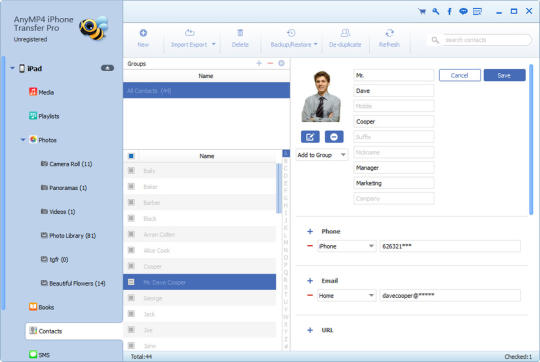Open Media in the sidebar

click(41, 92)
